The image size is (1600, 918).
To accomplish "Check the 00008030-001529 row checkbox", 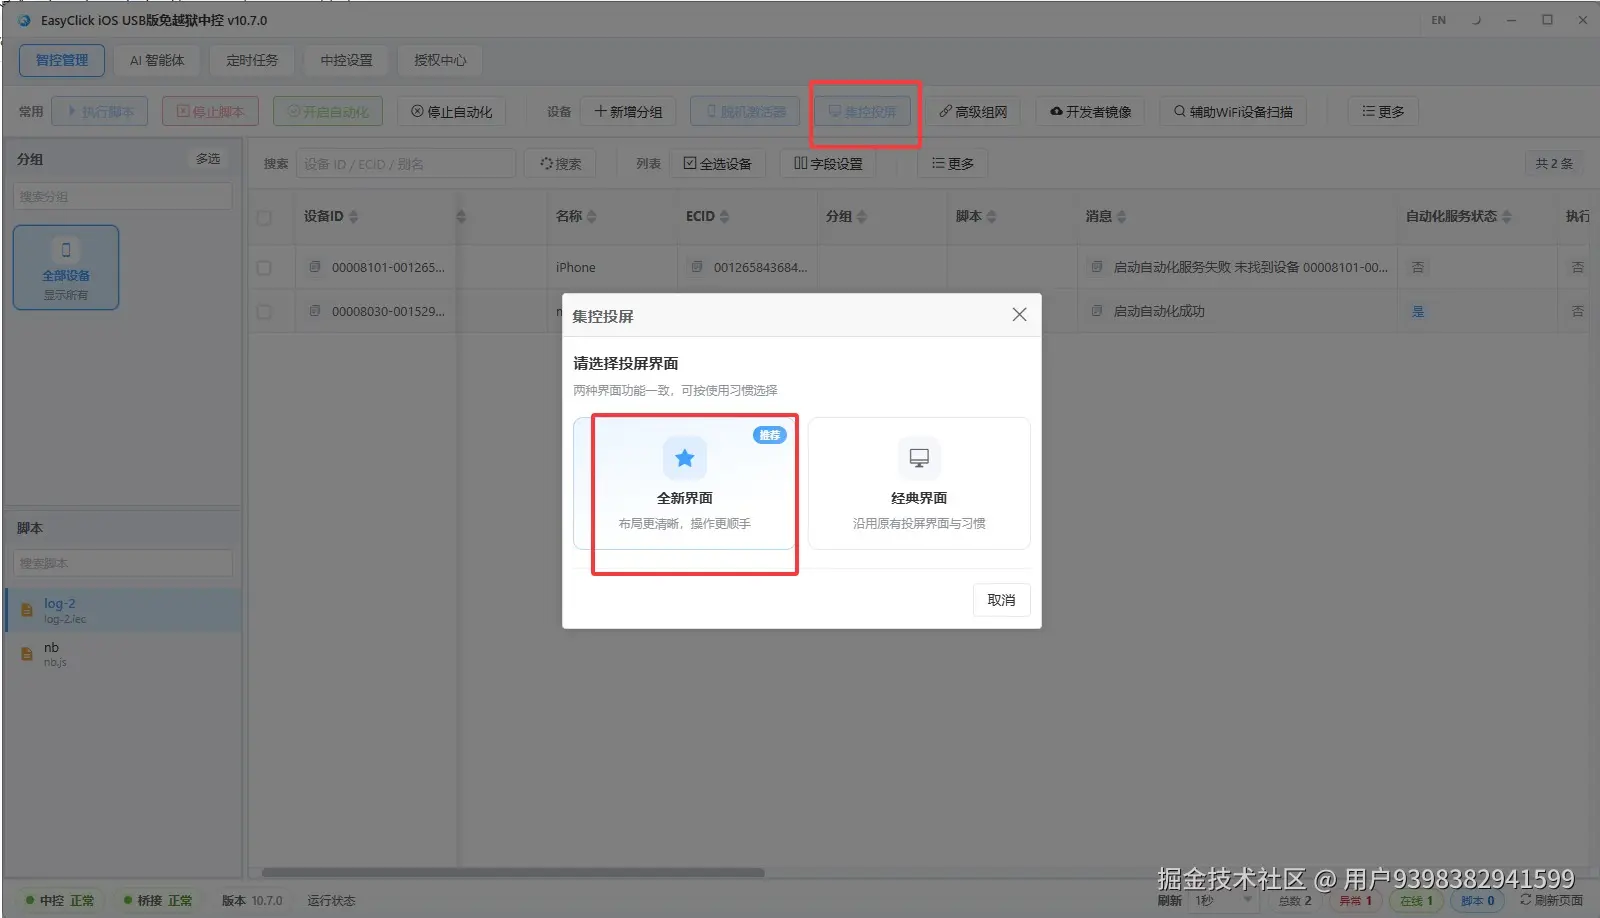I will click(264, 312).
